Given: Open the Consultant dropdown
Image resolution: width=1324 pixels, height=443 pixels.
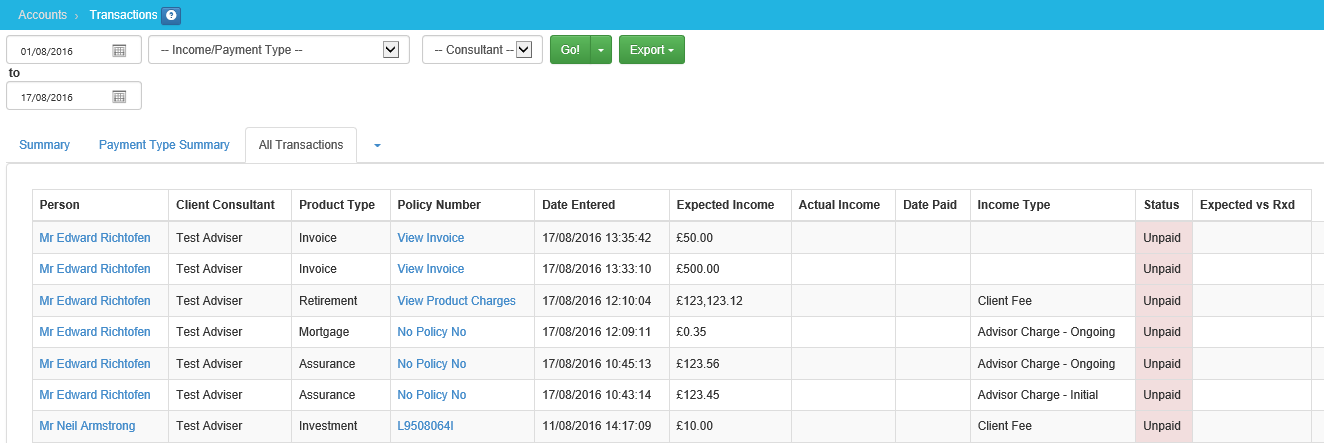Looking at the screenshot, I should point(523,50).
